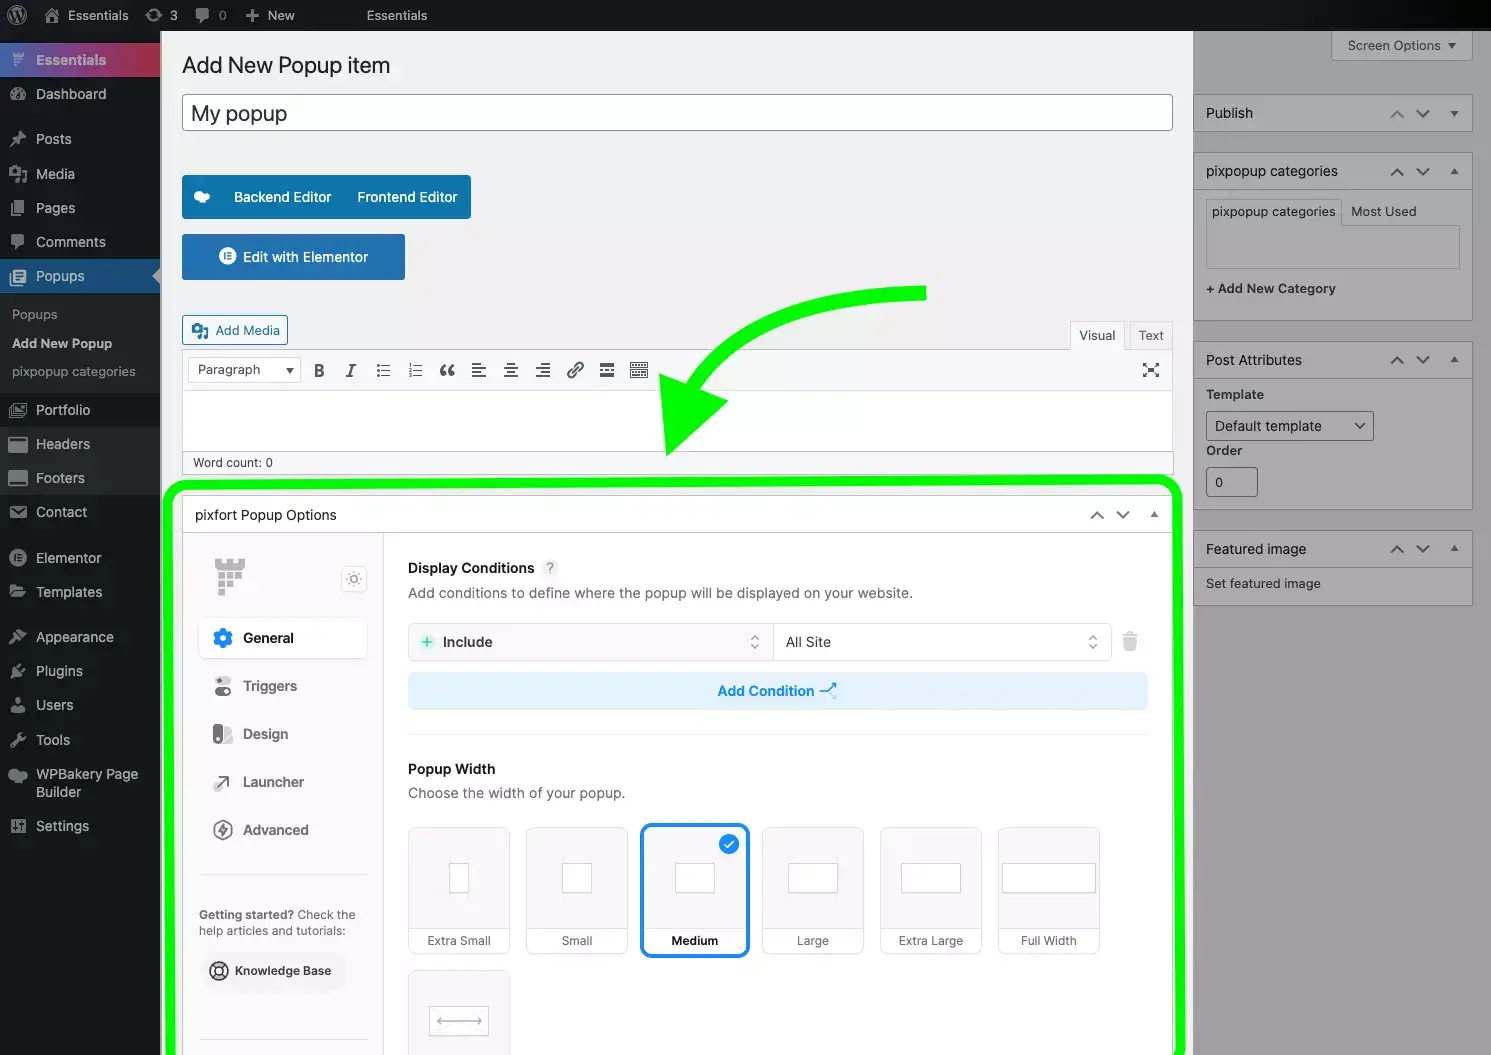Click the insert link icon
This screenshot has height=1055, width=1491.
575,370
